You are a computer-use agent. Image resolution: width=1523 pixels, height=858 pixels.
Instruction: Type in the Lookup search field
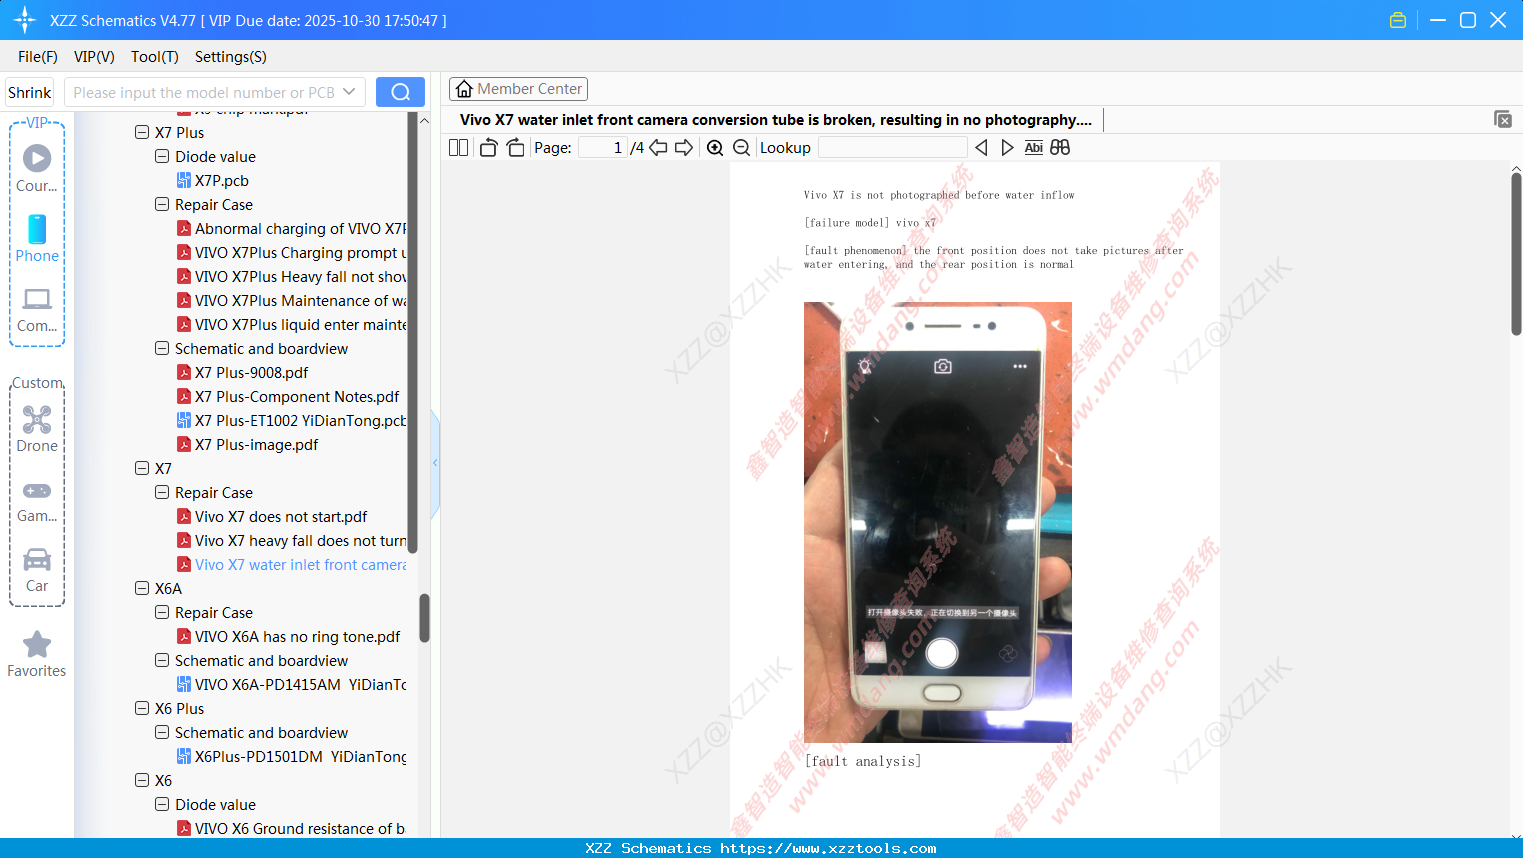pos(892,147)
